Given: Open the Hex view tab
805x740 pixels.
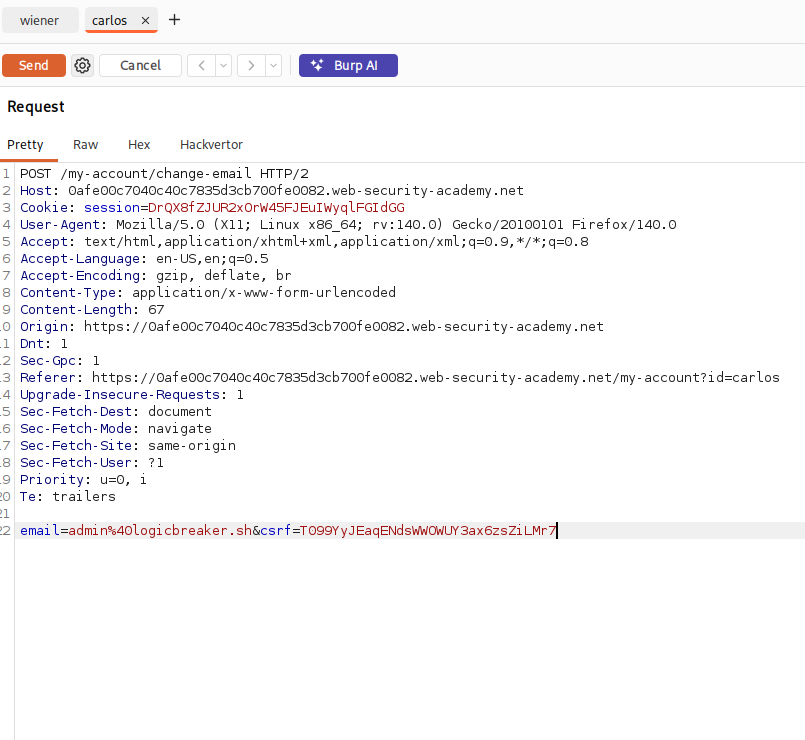Looking at the screenshot, I should [x=139, y=145].
